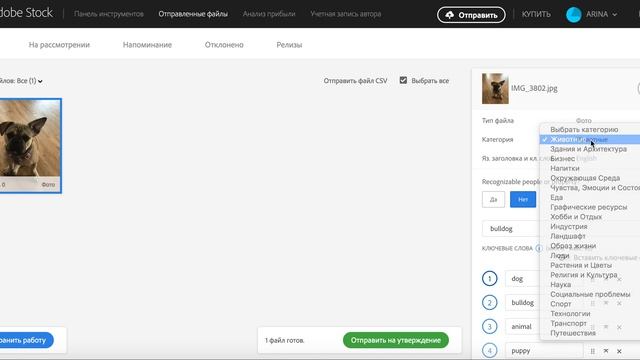Click the bulldog title input field
This screenshot has width=640, height=360.
(511, 229)
